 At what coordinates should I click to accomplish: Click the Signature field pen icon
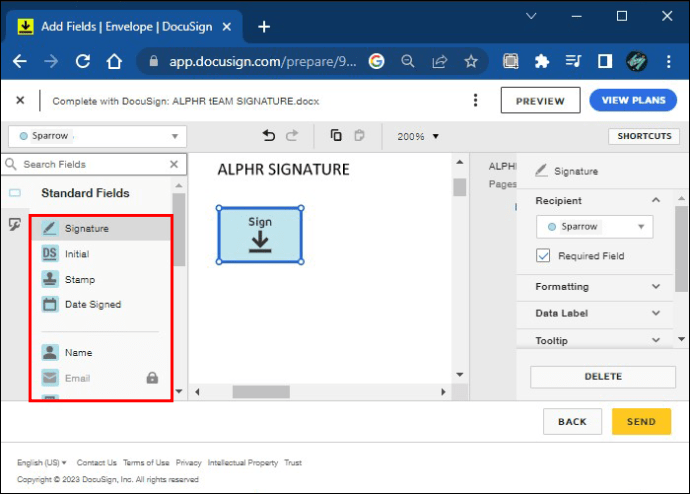[49, 228]
